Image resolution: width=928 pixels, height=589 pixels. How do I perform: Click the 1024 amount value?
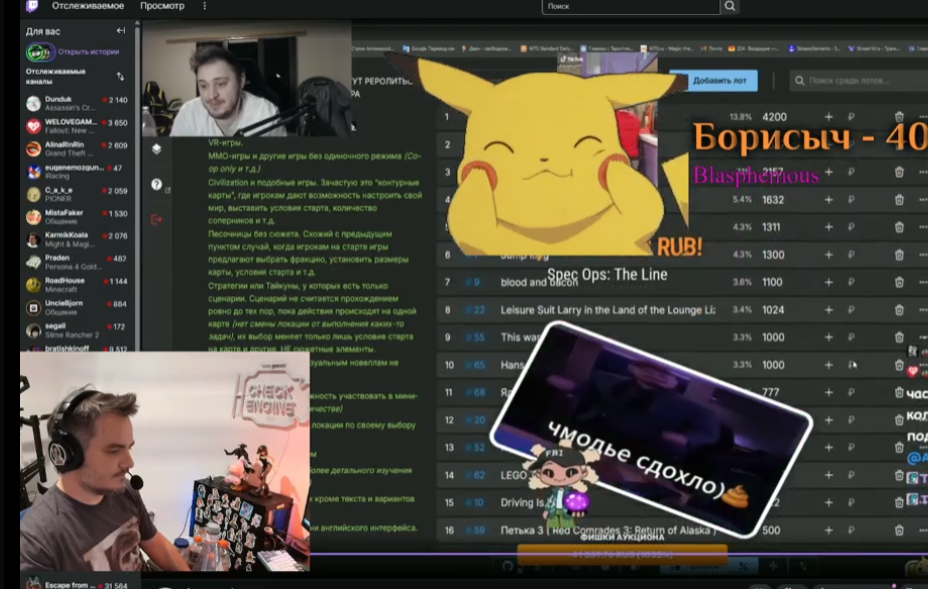pyautogui.click(x=773, y=310)
